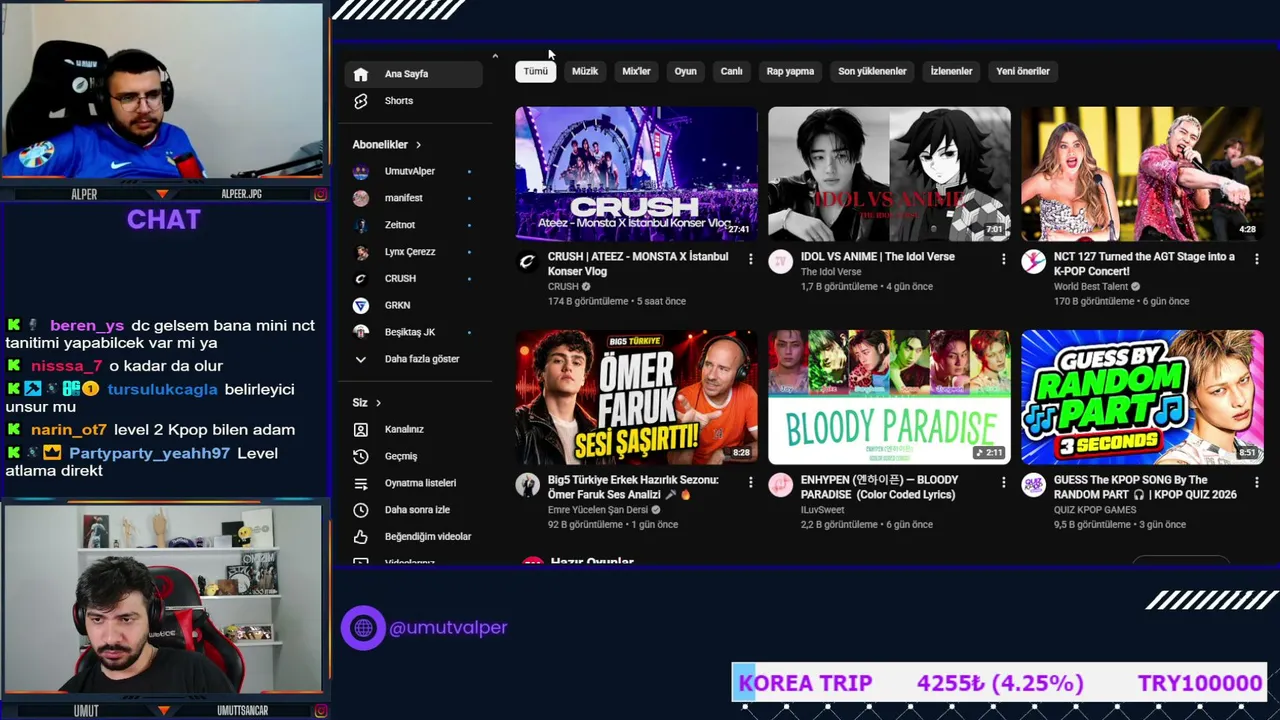The width and height of the screenshot is (1280, 720).
Task: Select the Son yüklenenler filter chip
Action: 872,71
